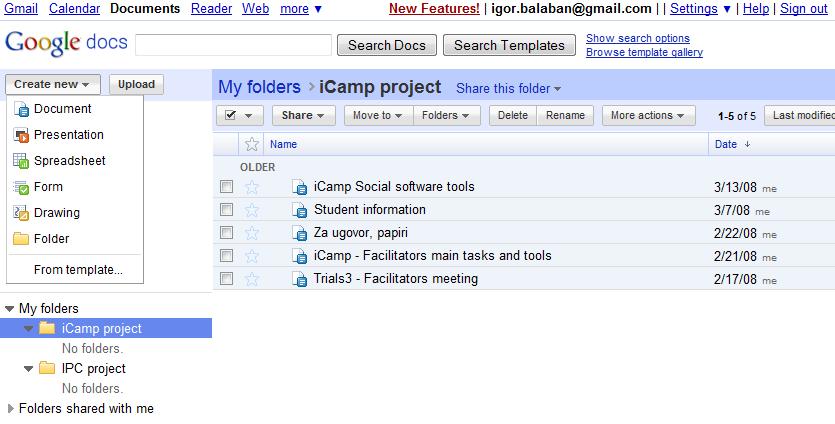Click the Drawing icon in Create new menu
Image resolution: width=835 pixels, height=424 pixels.
coord(21,213)
